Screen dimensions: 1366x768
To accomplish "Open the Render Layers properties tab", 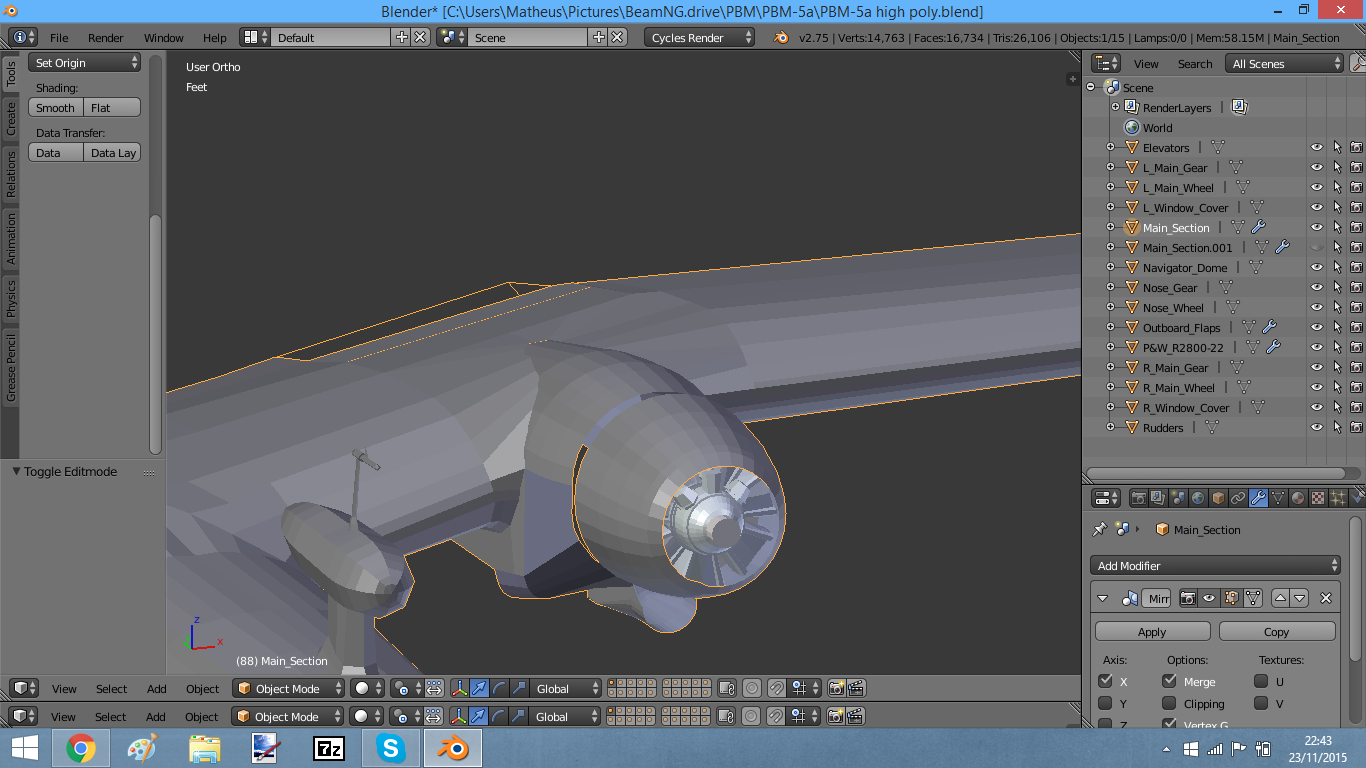I will pos(1158,498).
